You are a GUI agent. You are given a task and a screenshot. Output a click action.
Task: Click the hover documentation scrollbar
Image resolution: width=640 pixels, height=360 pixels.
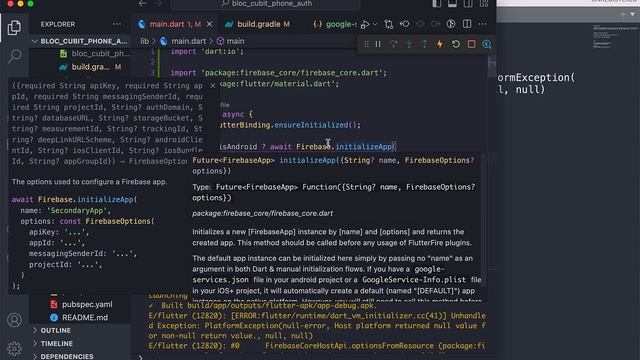point(484,220)
